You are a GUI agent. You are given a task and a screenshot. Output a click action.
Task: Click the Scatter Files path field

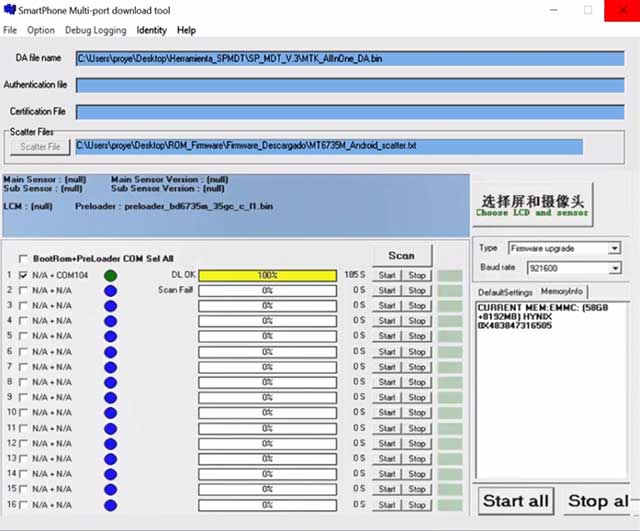(329, 147)
